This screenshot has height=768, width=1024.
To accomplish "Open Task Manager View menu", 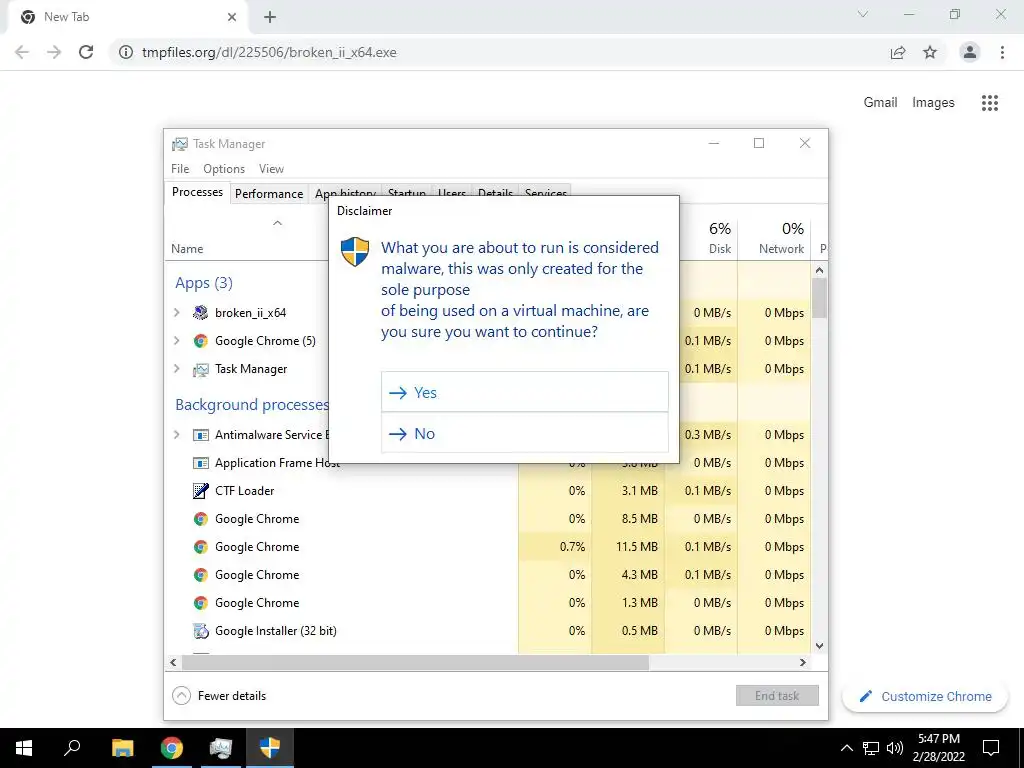I will 271,168.
